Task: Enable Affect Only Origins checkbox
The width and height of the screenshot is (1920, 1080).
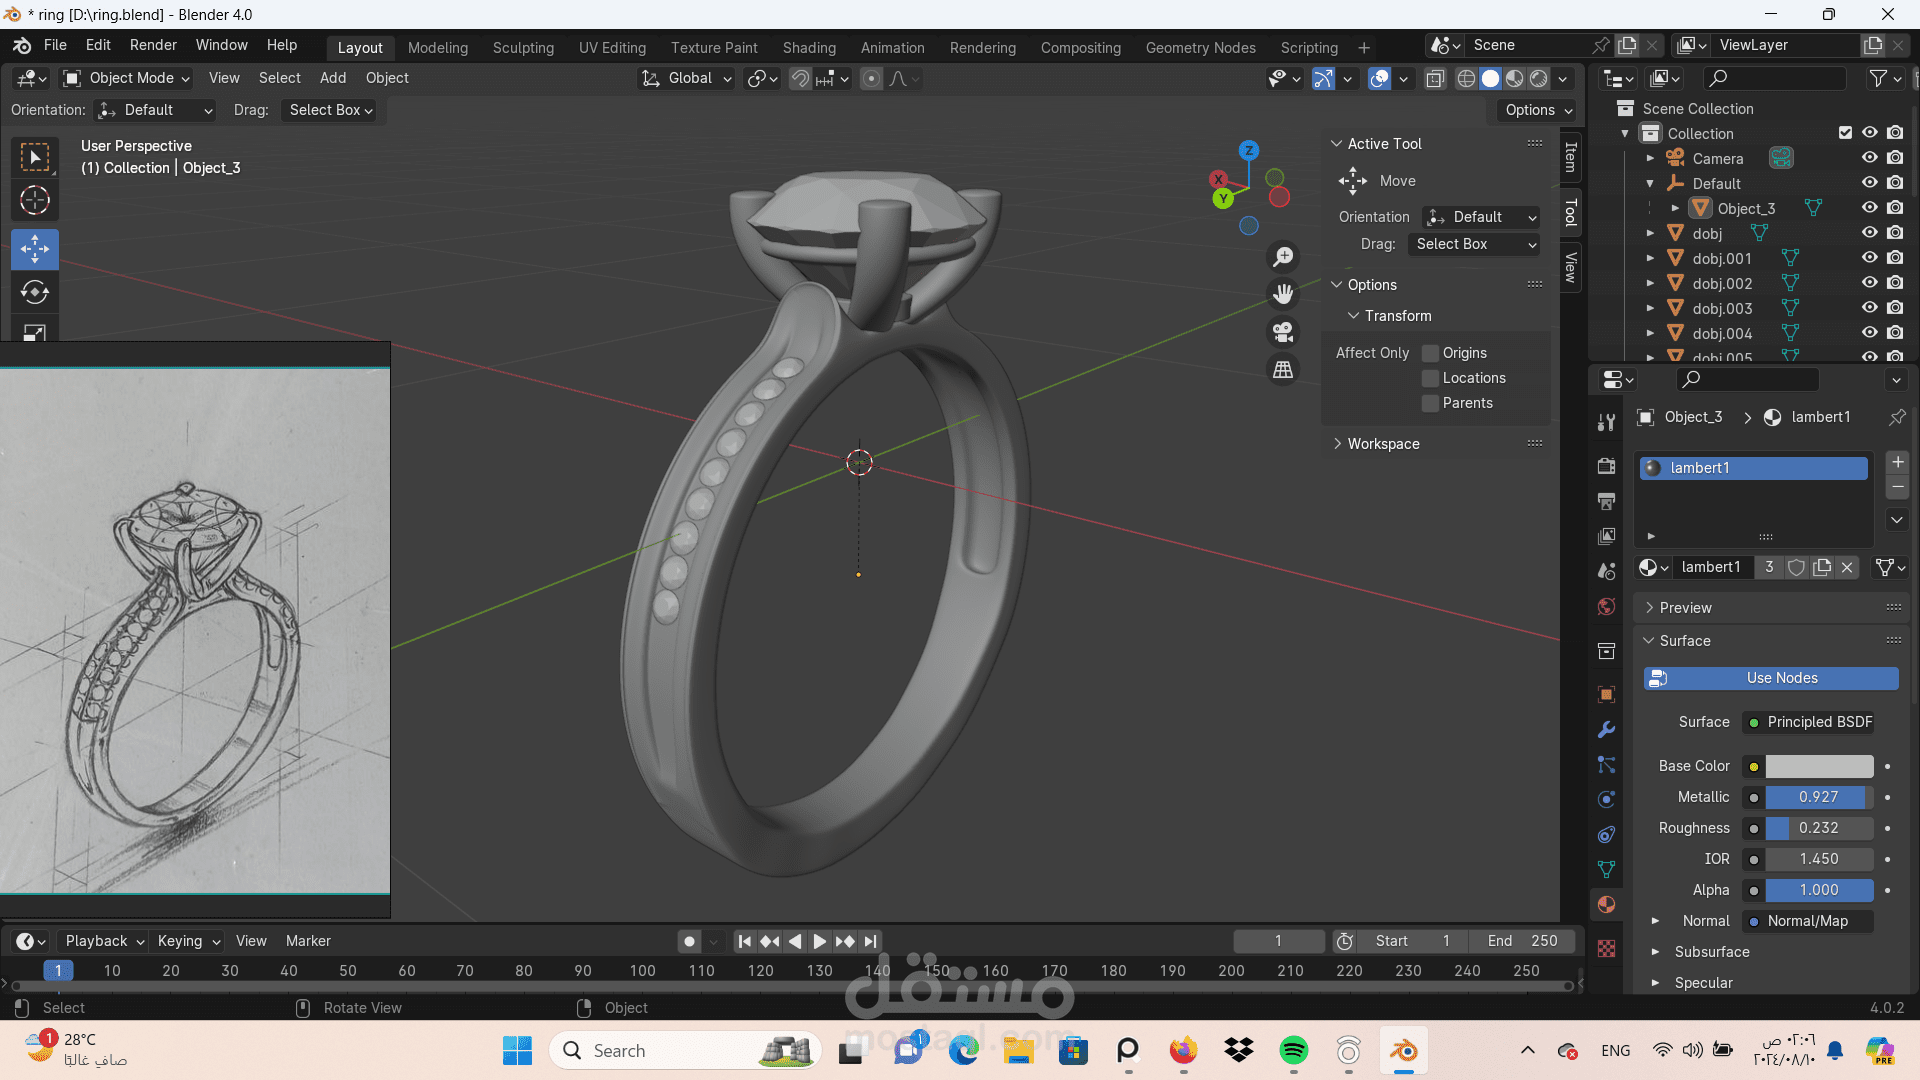Action: click(x=1431, y=353)
